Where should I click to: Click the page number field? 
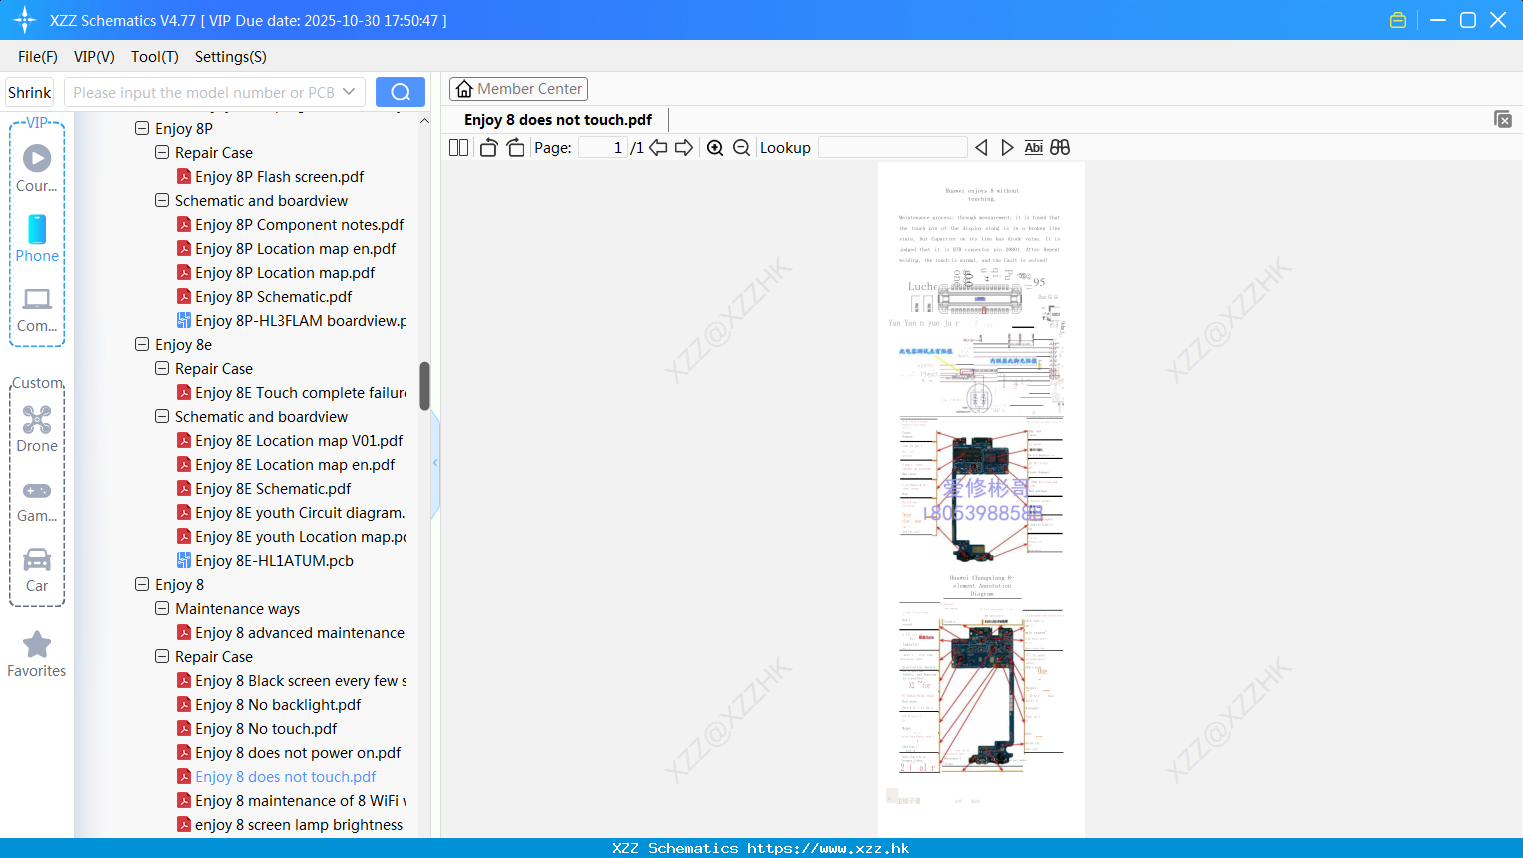(x=603, y=147)
